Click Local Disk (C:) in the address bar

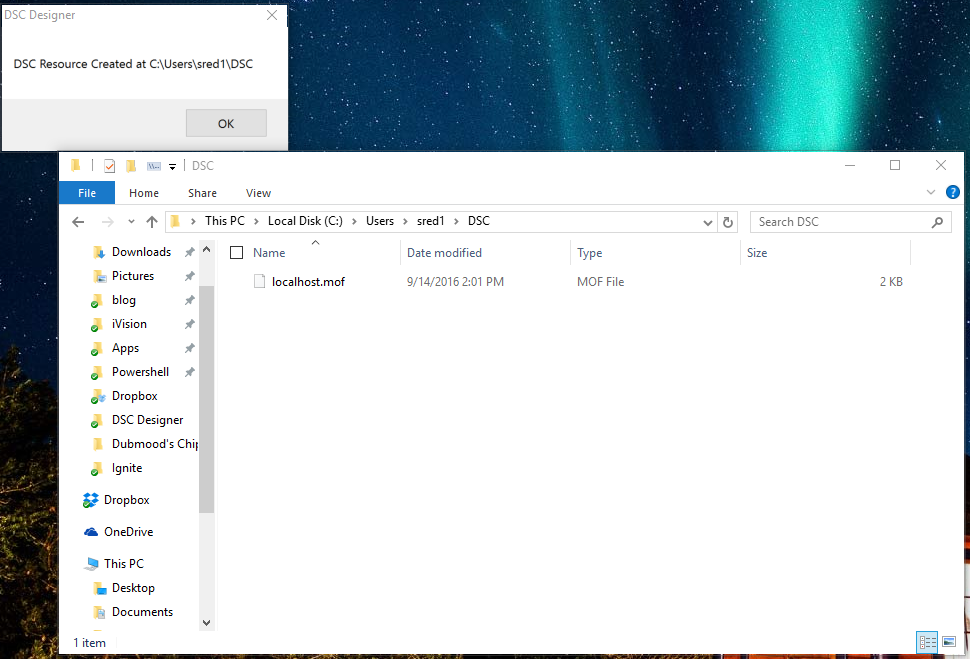305,221
